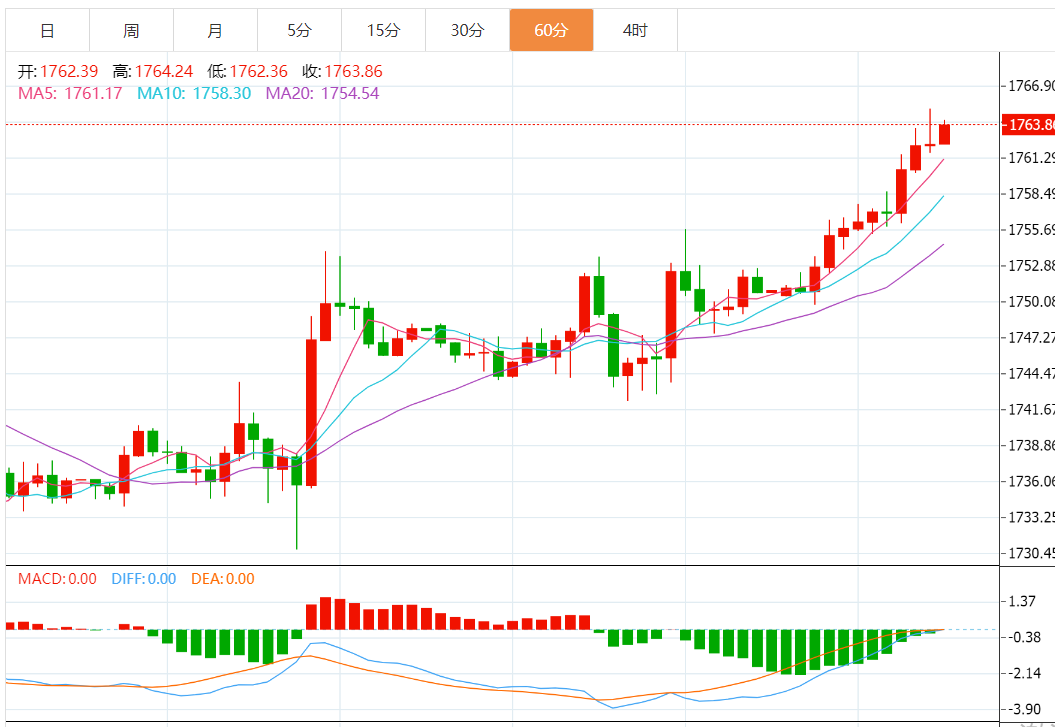The image size is (1055, 727).
Task: Click the 1761.29 price axis label
Action: tap(1031, 158)
